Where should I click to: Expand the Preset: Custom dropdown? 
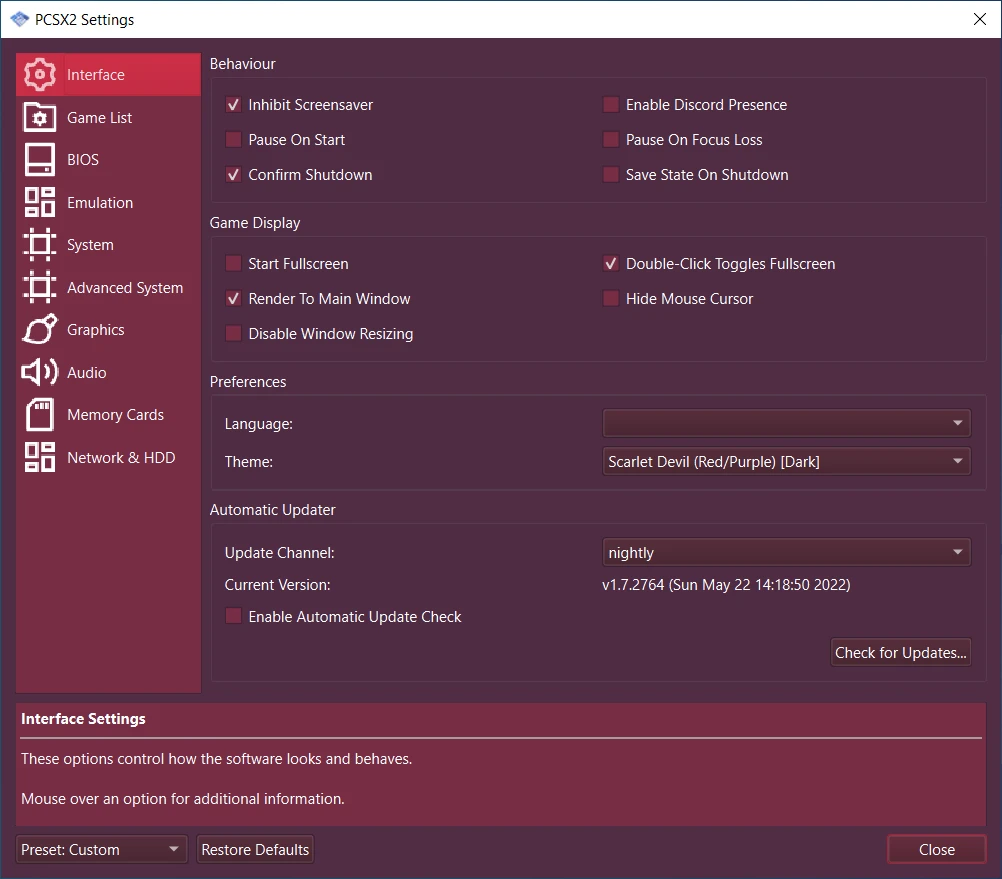[x=102, y=850]
